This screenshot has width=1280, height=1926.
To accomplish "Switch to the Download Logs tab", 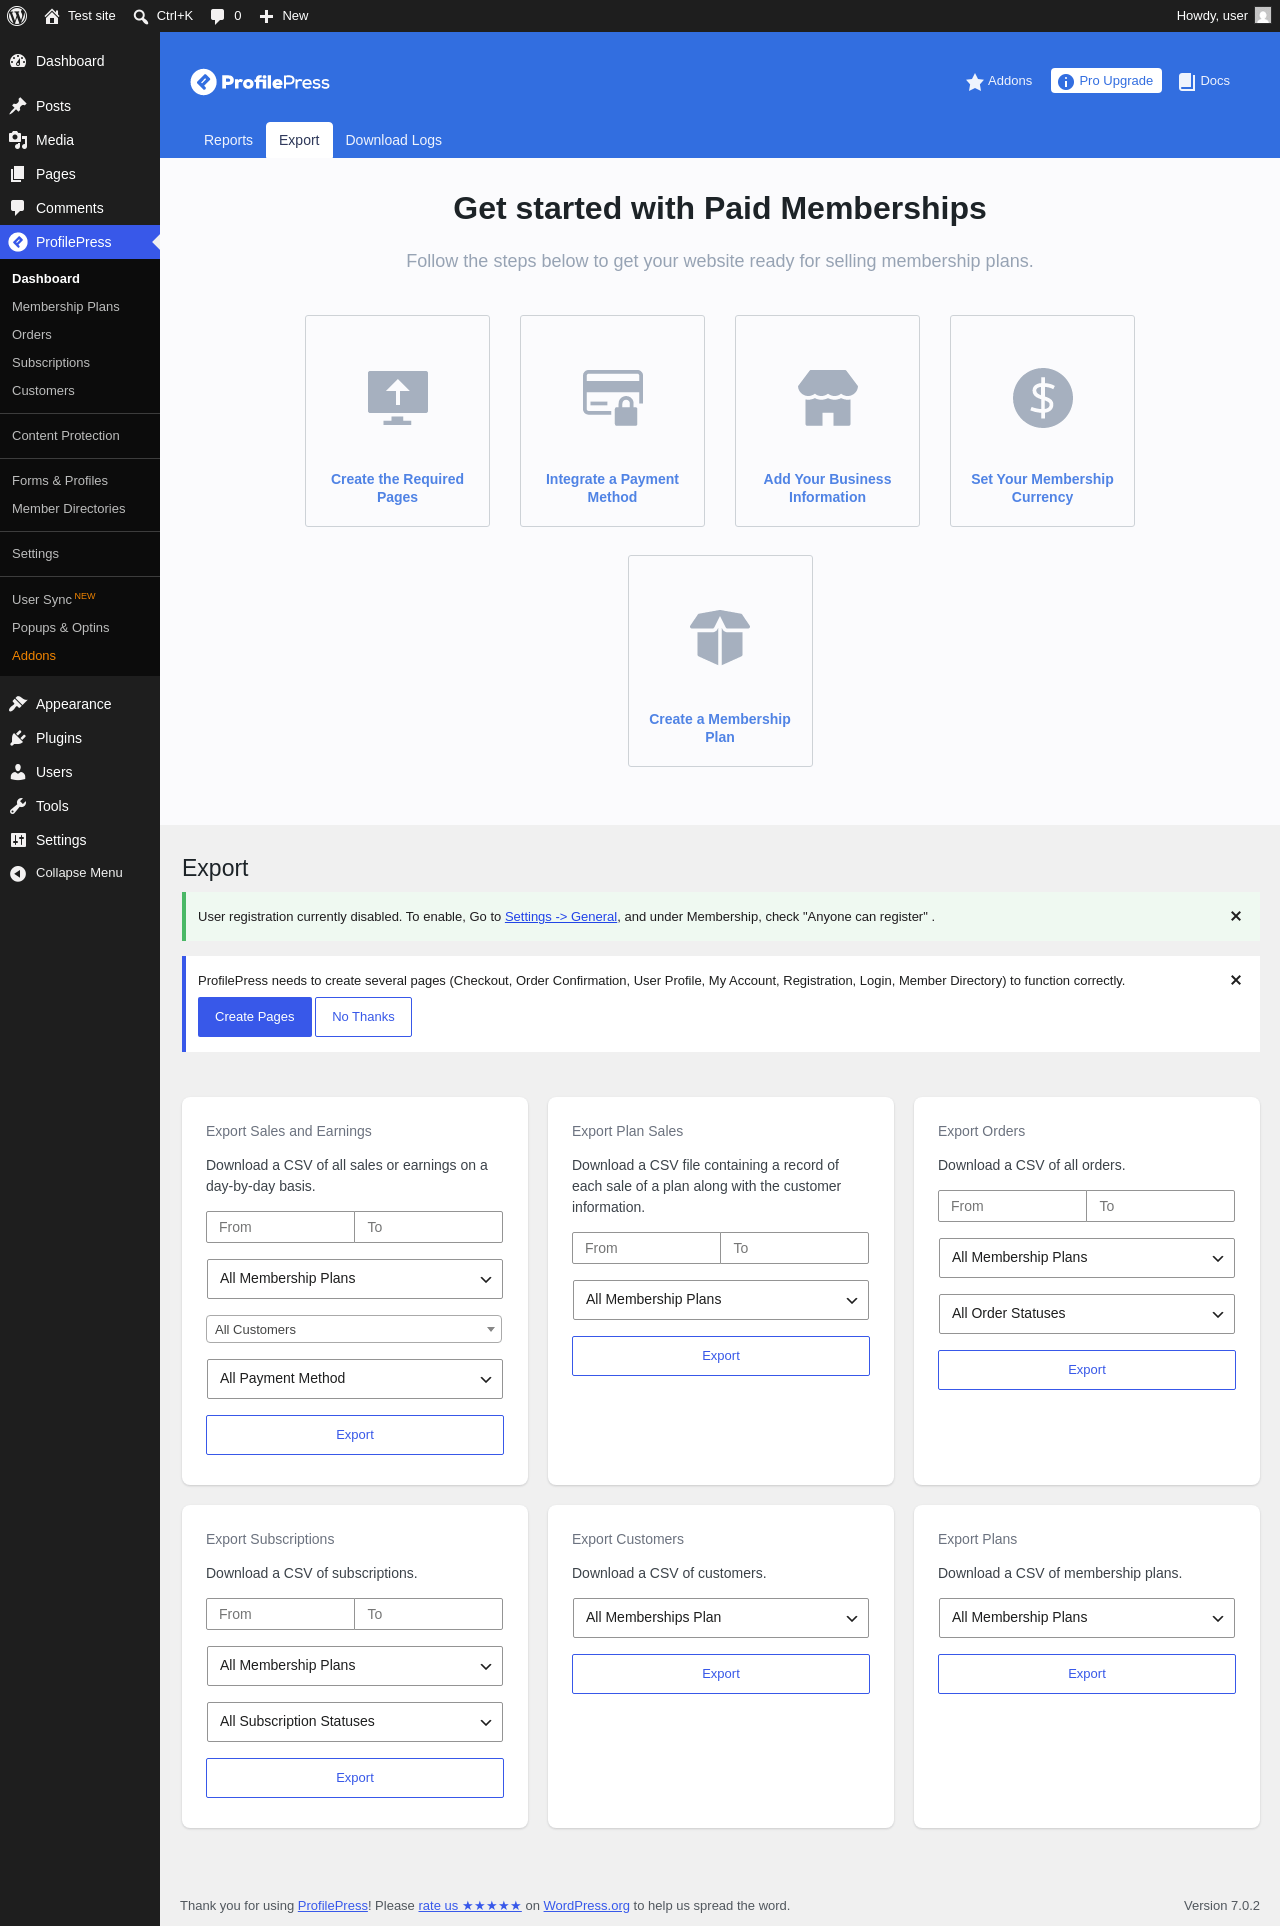I will tap(394, 140).
